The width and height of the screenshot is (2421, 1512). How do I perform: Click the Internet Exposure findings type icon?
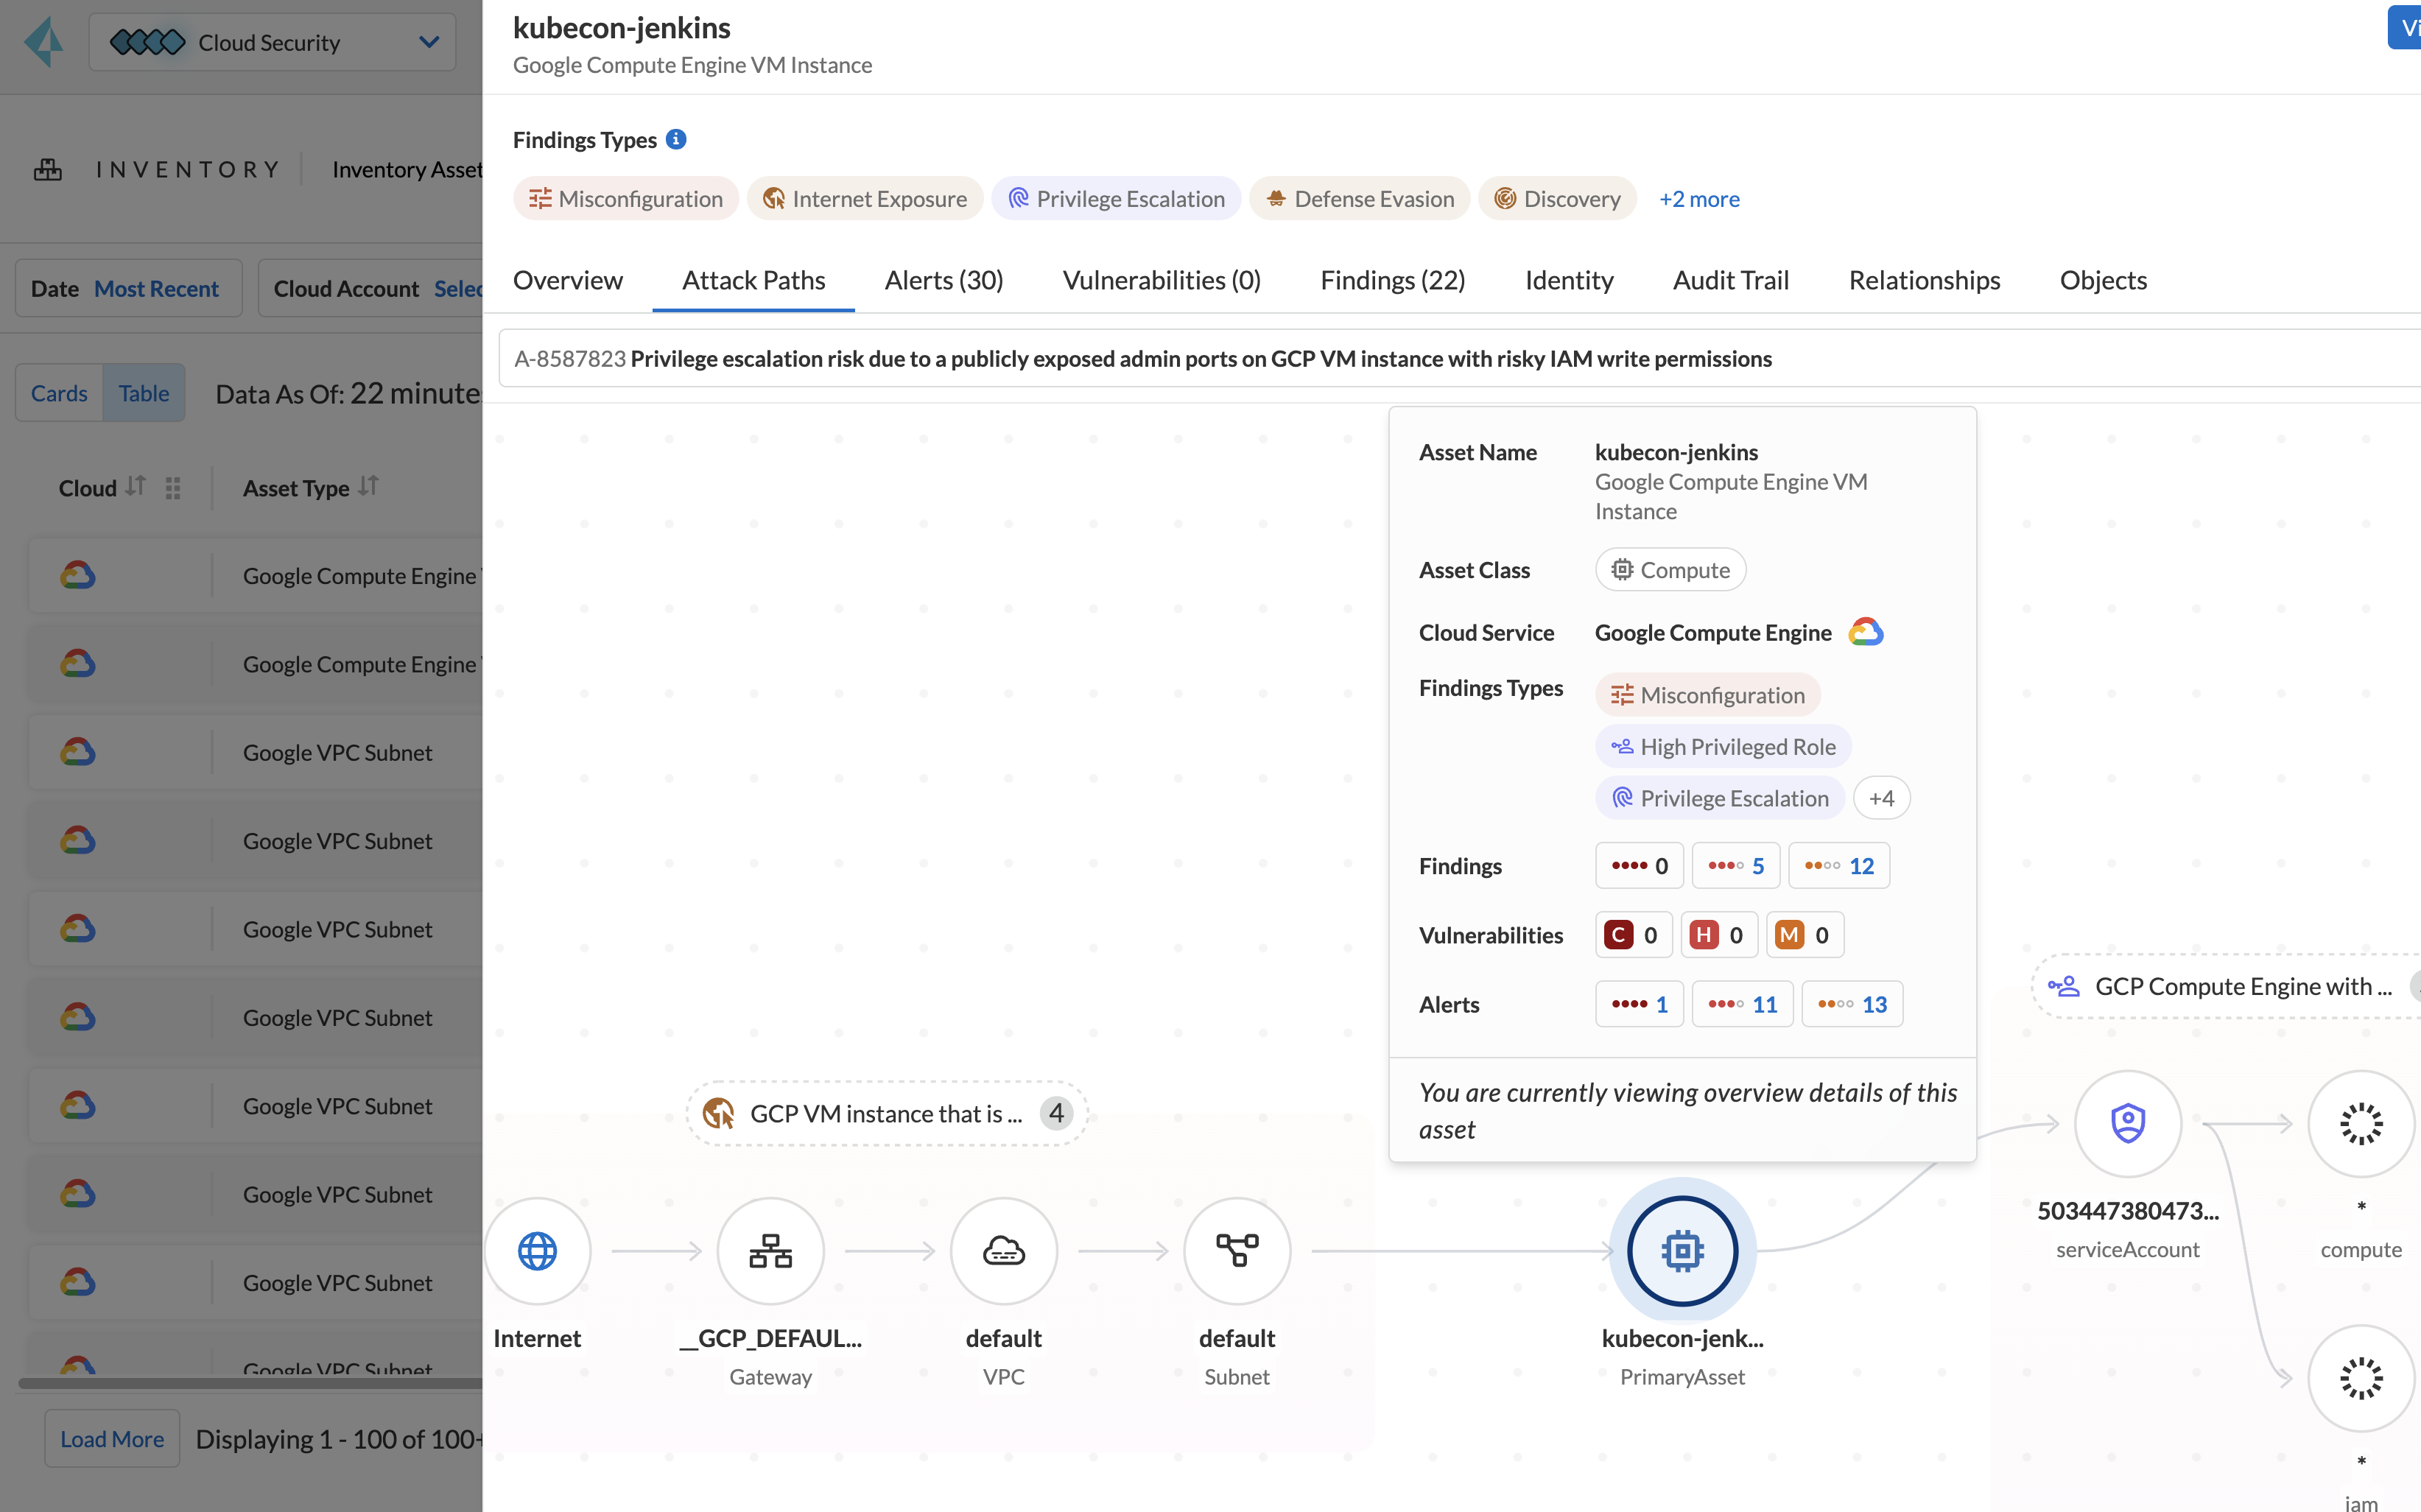tap(773, 197)
